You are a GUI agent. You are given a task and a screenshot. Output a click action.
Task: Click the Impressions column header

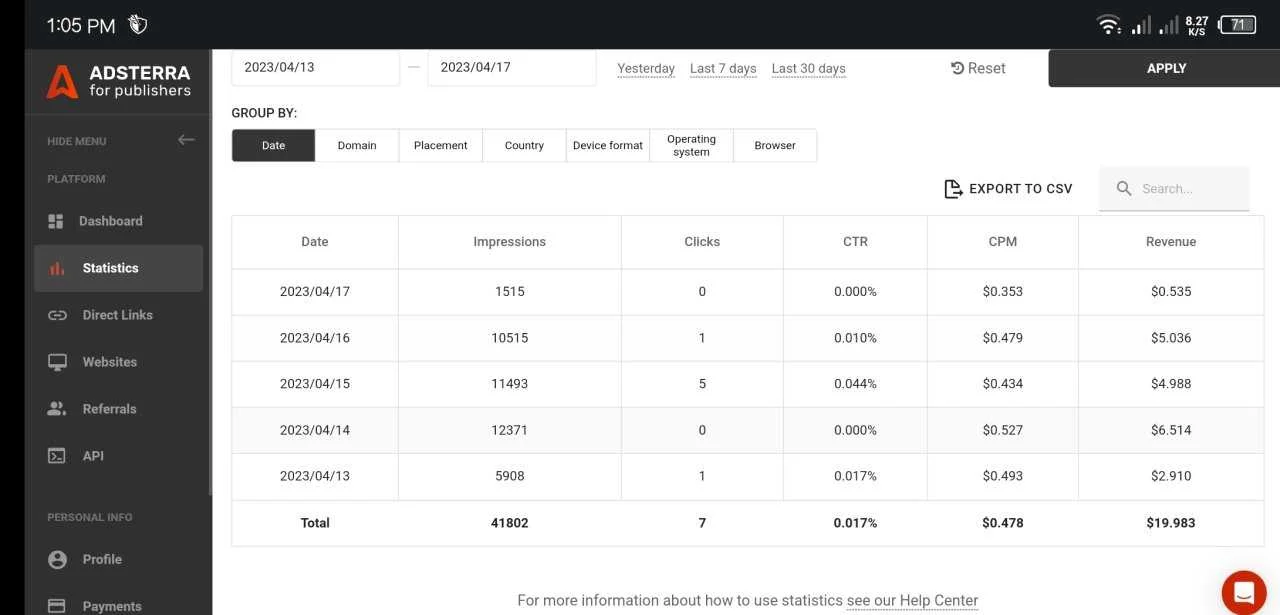(x=510, y=242)
